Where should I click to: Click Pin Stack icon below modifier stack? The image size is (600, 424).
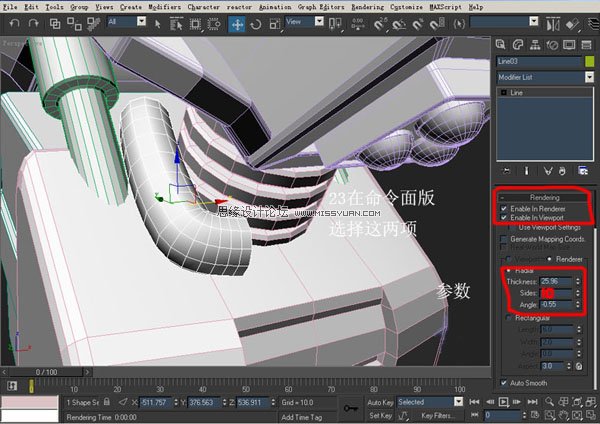[507, 171]
